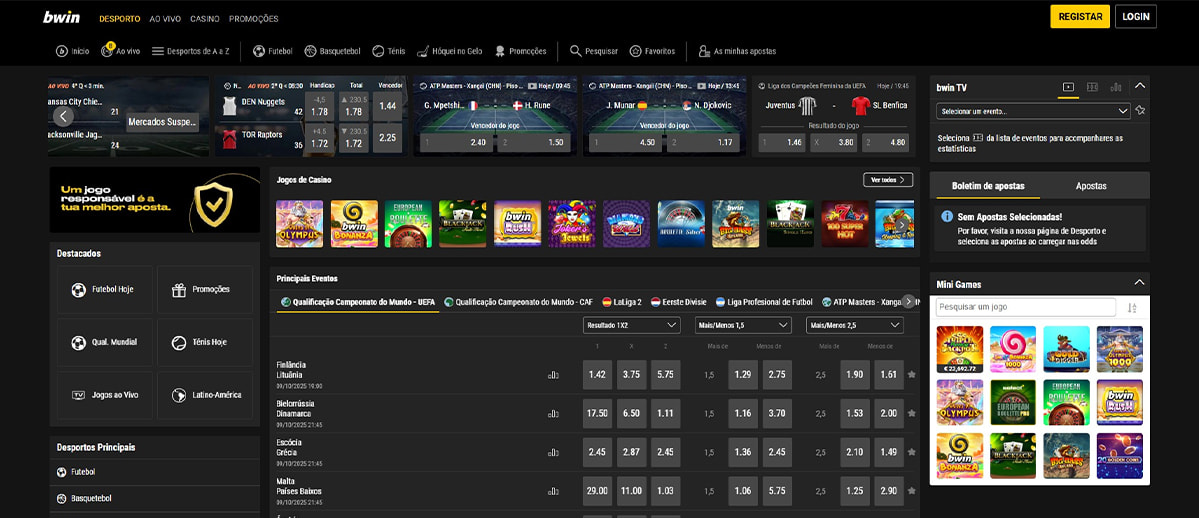Open stats icon for Finlândia Lituânia

553,375
